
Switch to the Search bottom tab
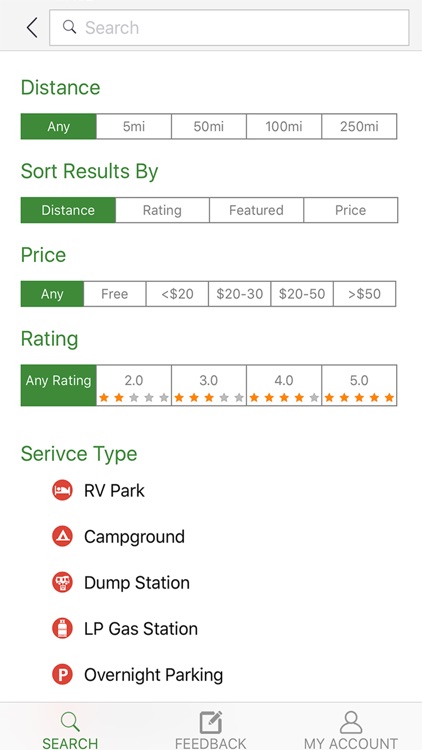(x=70, y=730)
